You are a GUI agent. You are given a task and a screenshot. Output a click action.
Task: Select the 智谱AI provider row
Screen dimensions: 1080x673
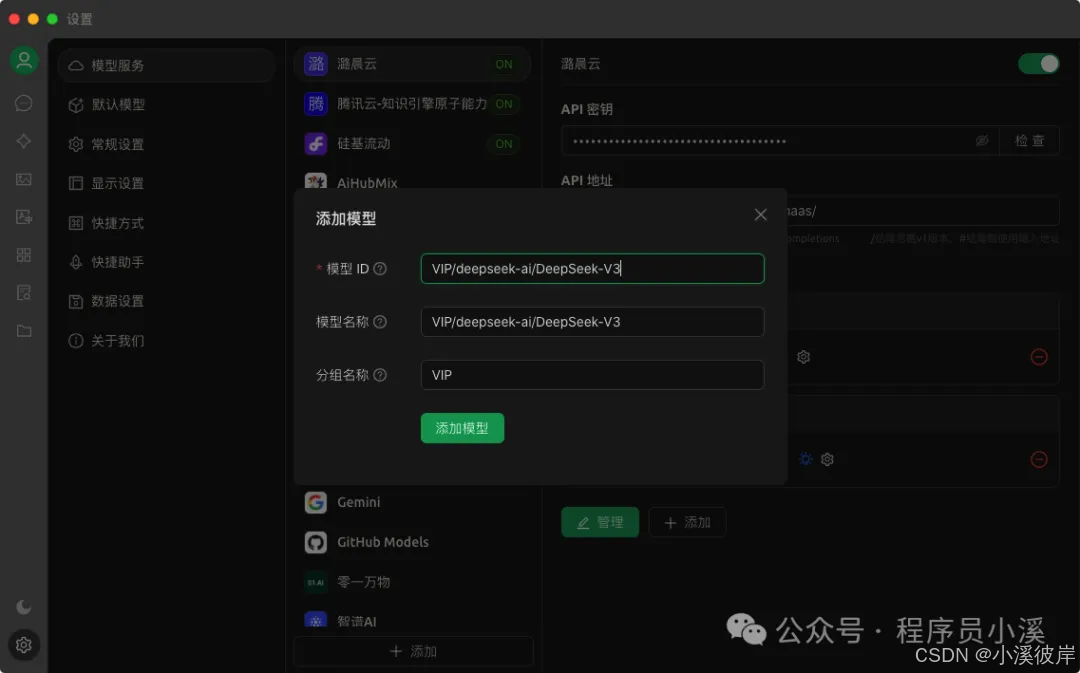[412, 621]
